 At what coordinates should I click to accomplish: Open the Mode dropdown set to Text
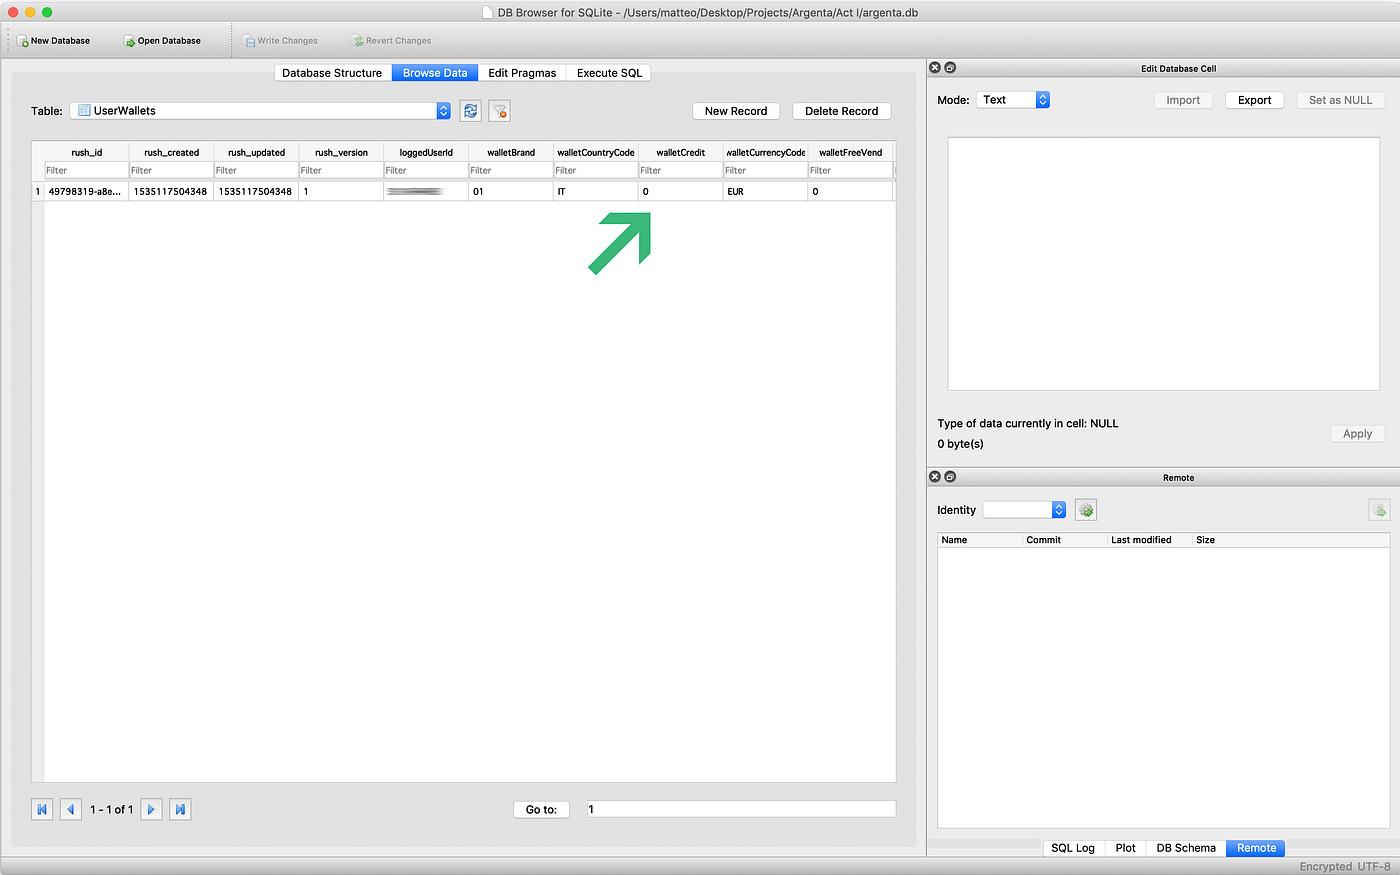(x=1013, y=100)
